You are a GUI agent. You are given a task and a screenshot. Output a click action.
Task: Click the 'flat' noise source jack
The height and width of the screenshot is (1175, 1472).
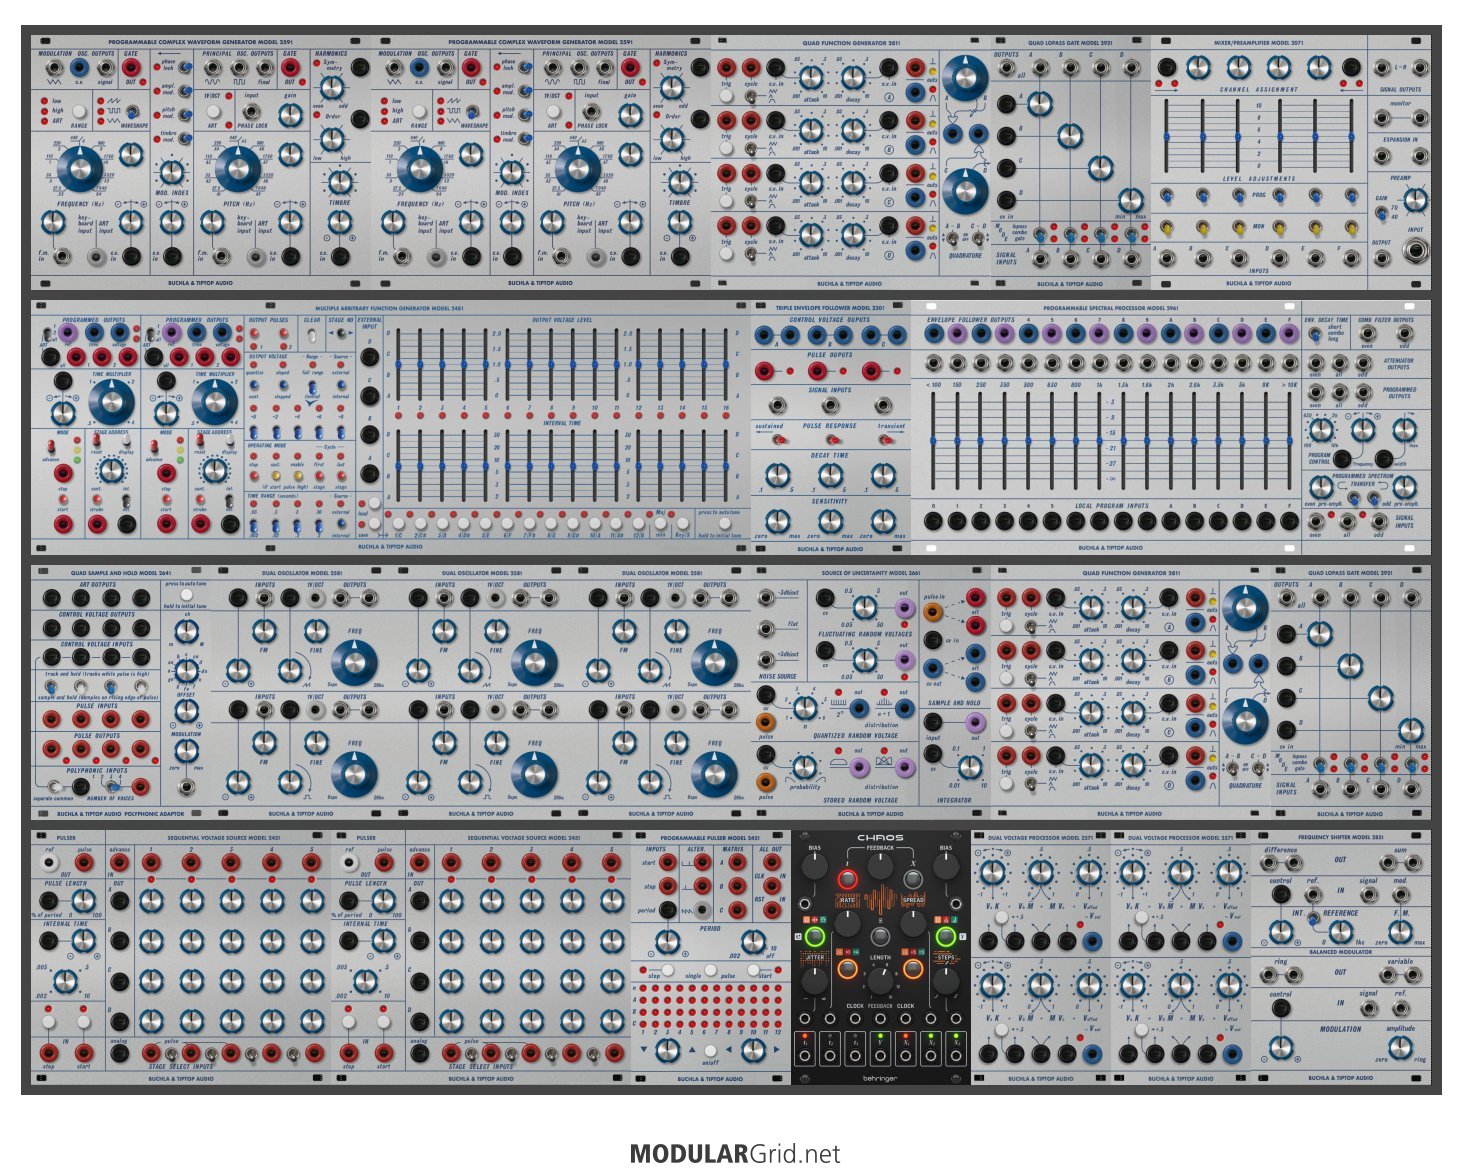[766, 629]
